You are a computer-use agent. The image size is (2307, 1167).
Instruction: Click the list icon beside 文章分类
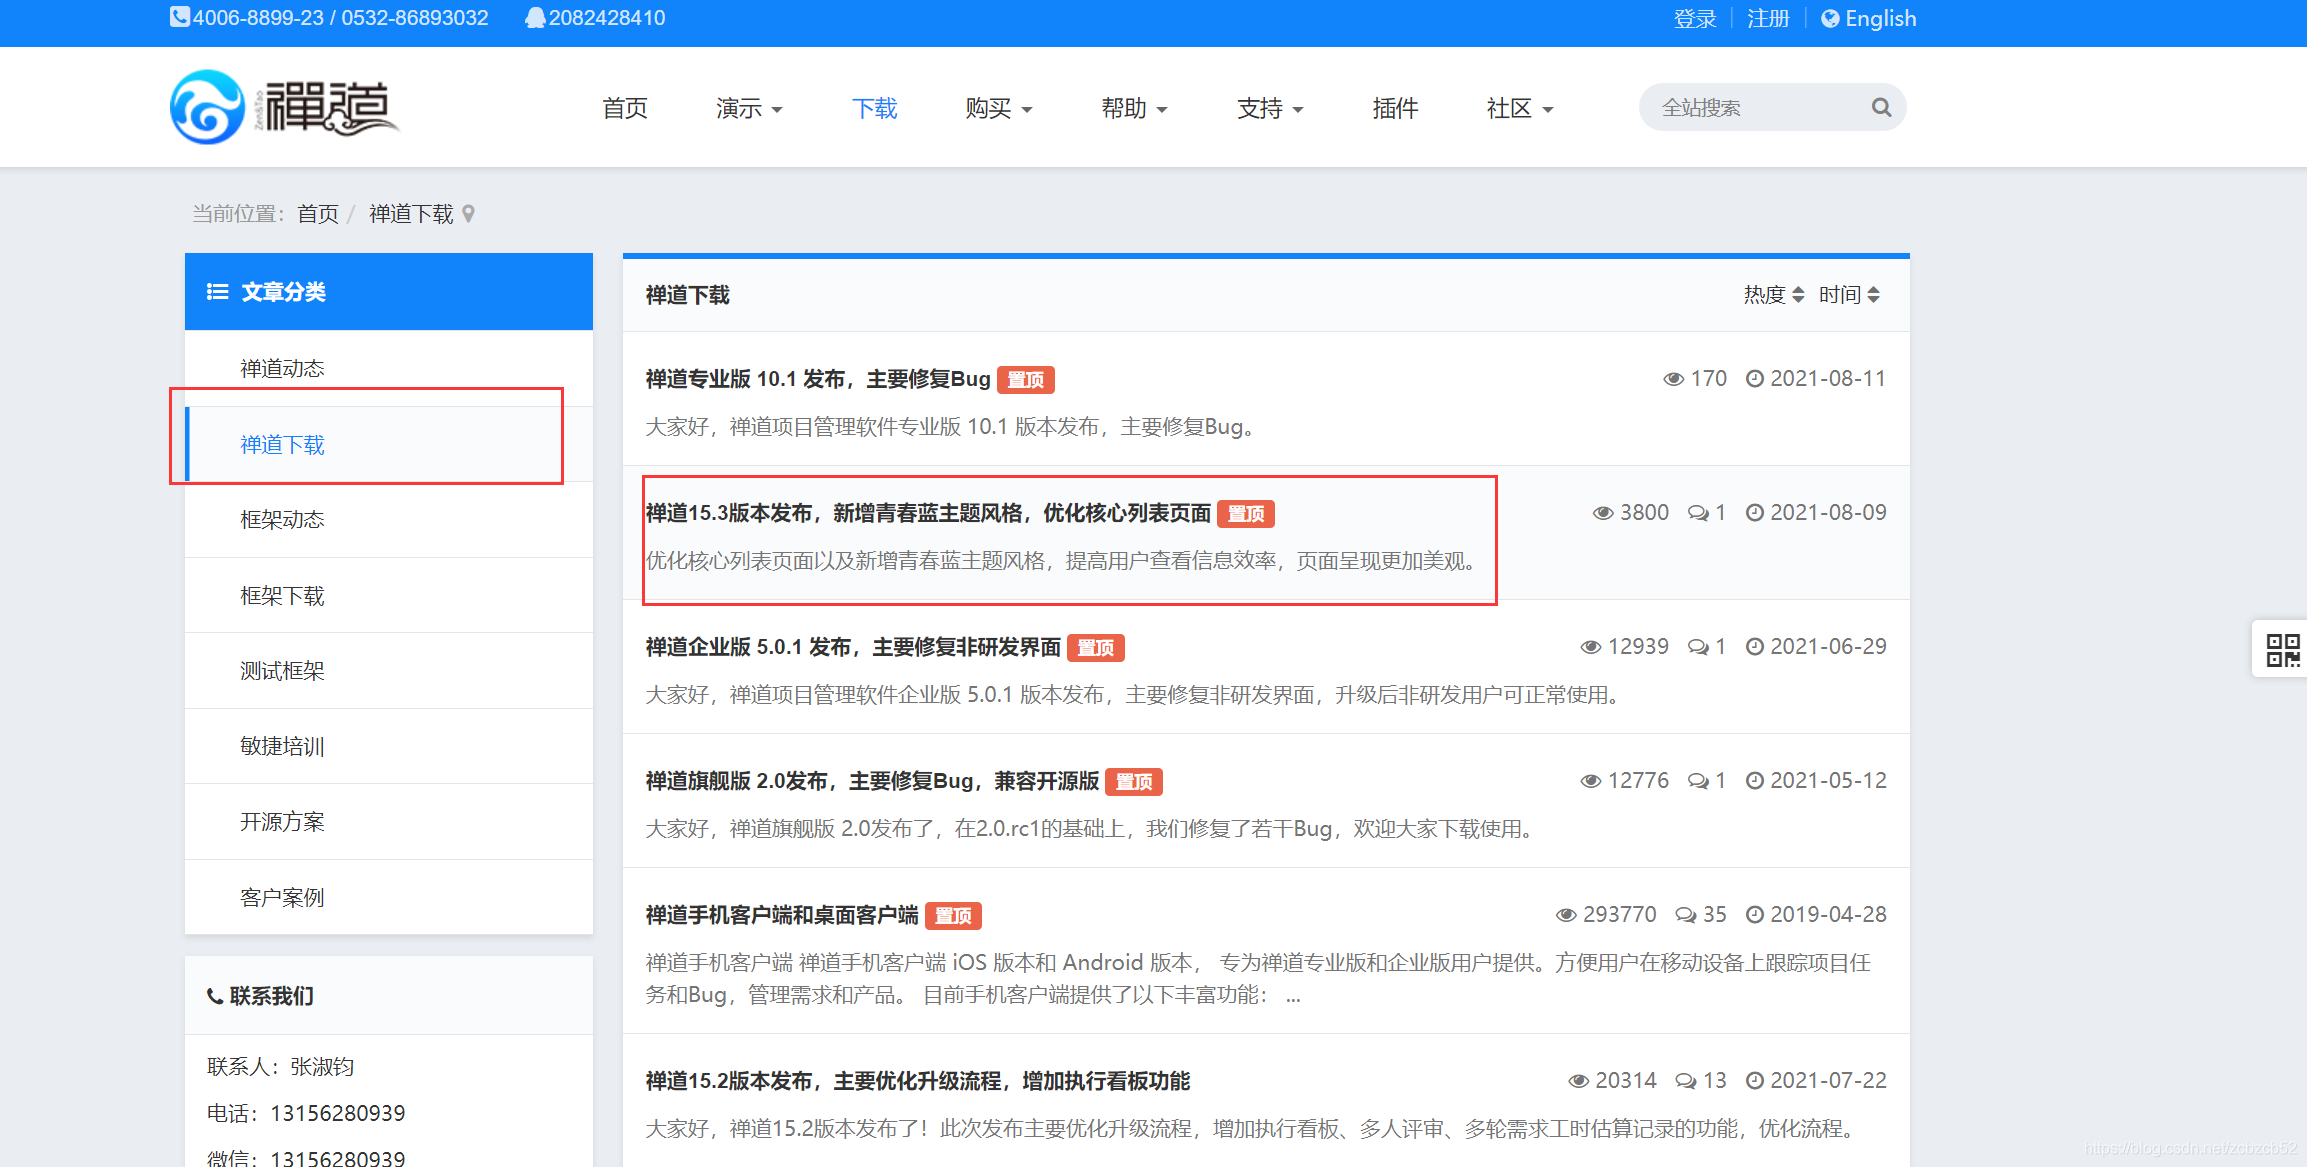click(217, 292)
